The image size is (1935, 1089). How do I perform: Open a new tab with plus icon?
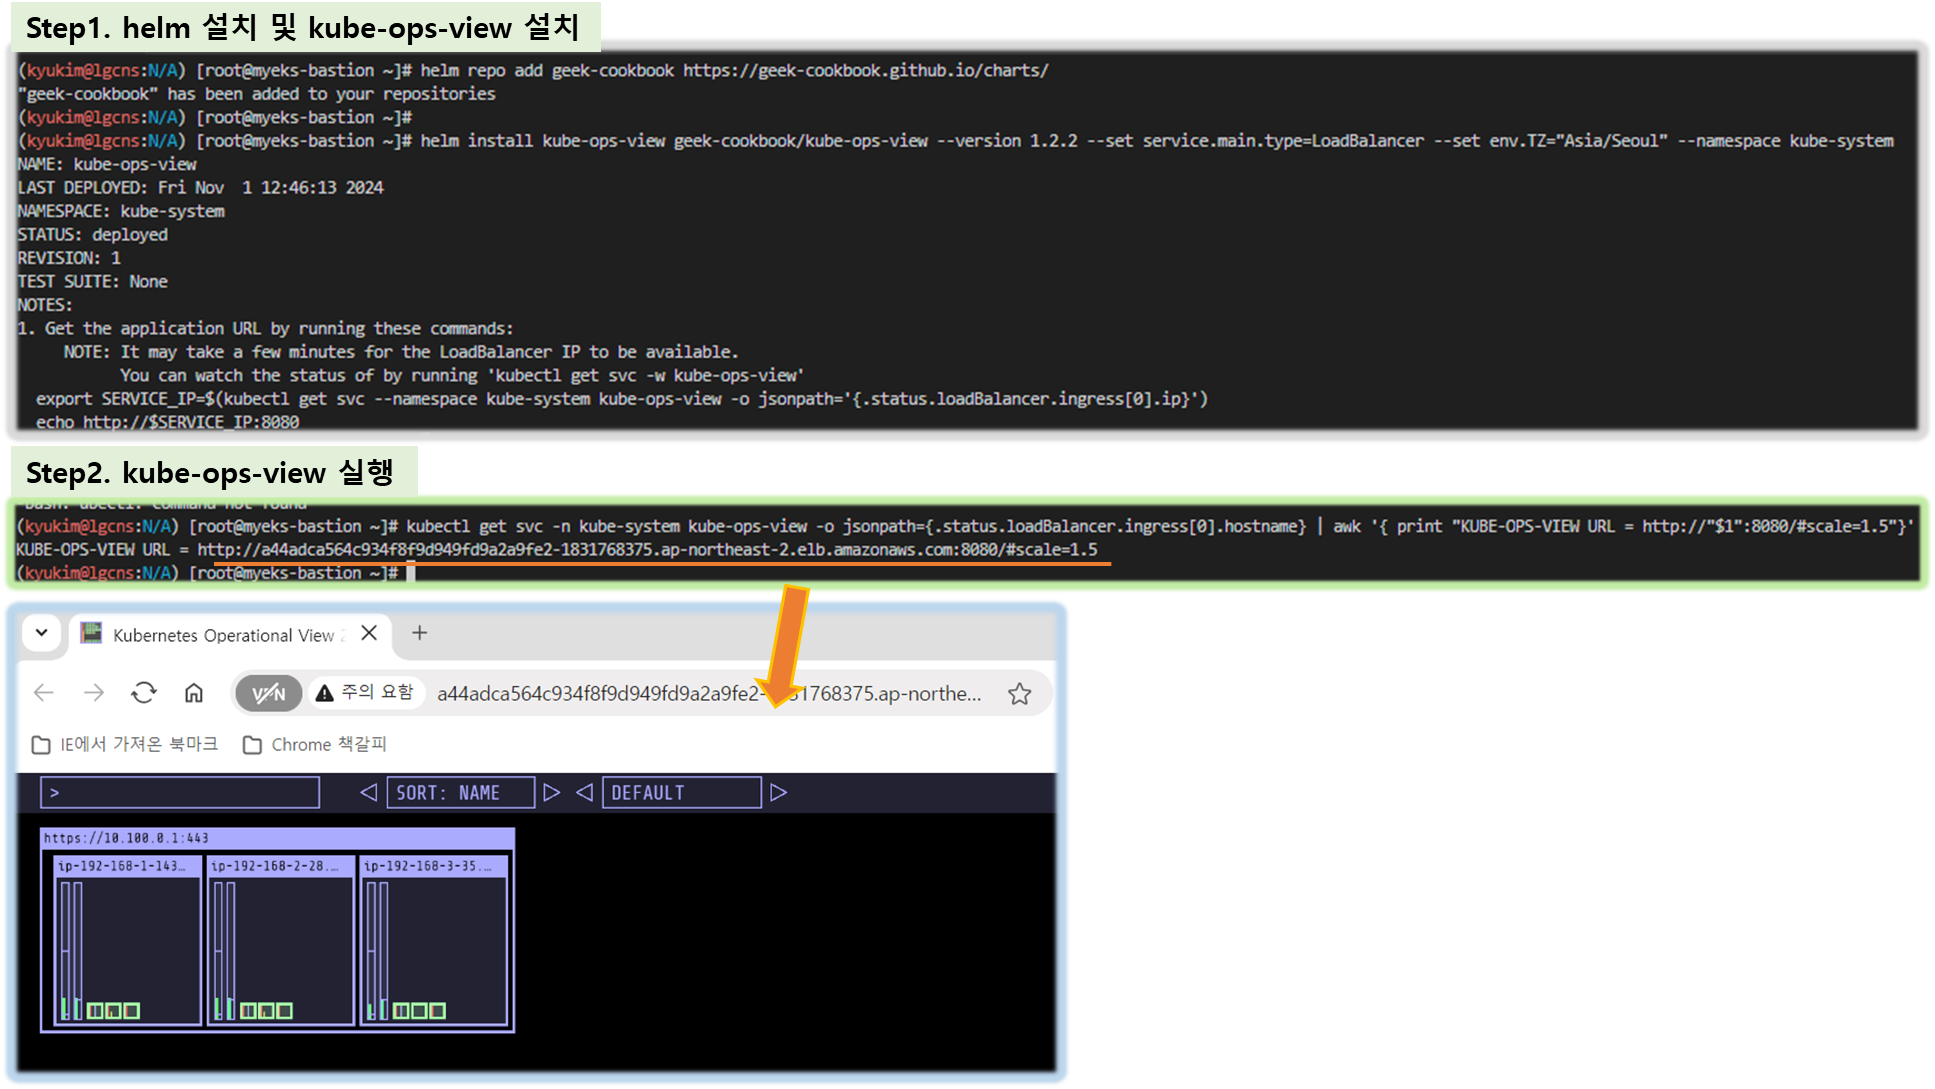coord(420,633)
